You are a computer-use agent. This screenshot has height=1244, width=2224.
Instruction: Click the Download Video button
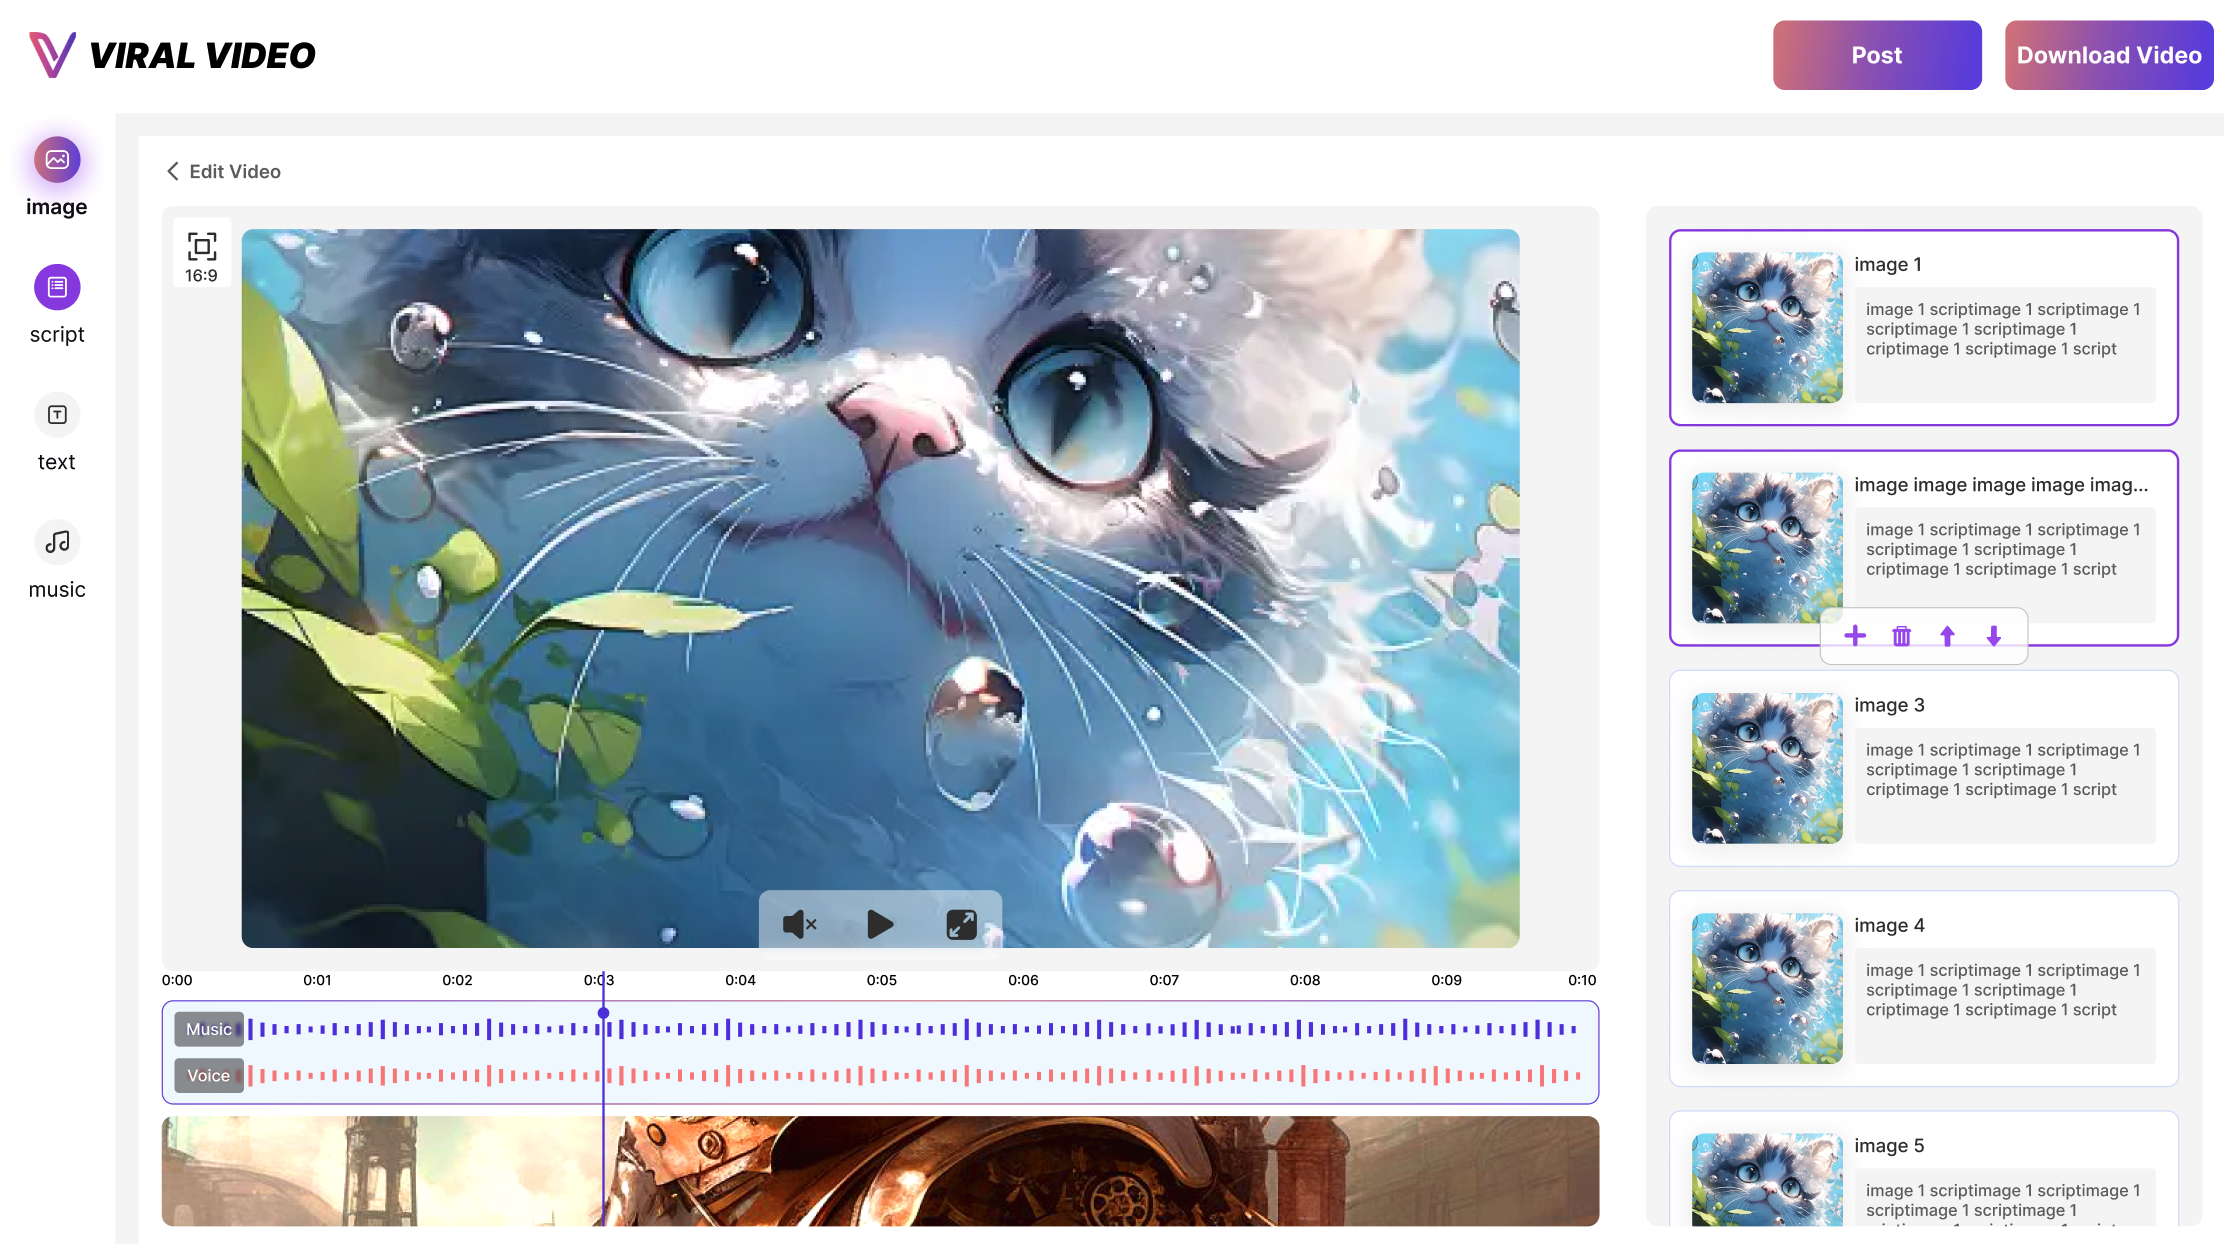[2108, 55]
